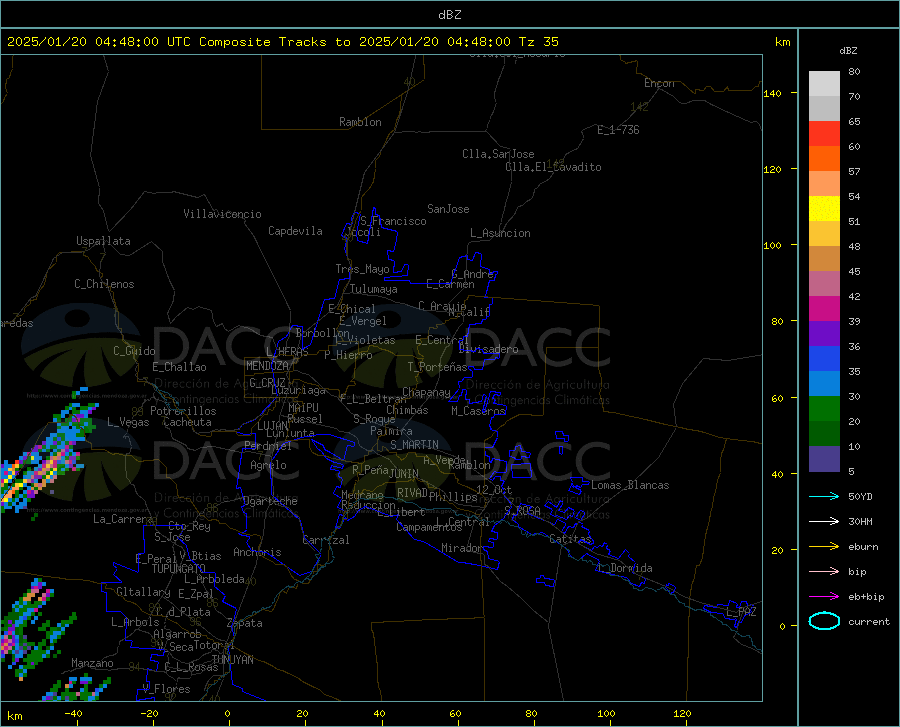Screen dimensions: 900x727
Task: Click the Clla.El_Cavadito map label
Action: [x=553, y=167]
